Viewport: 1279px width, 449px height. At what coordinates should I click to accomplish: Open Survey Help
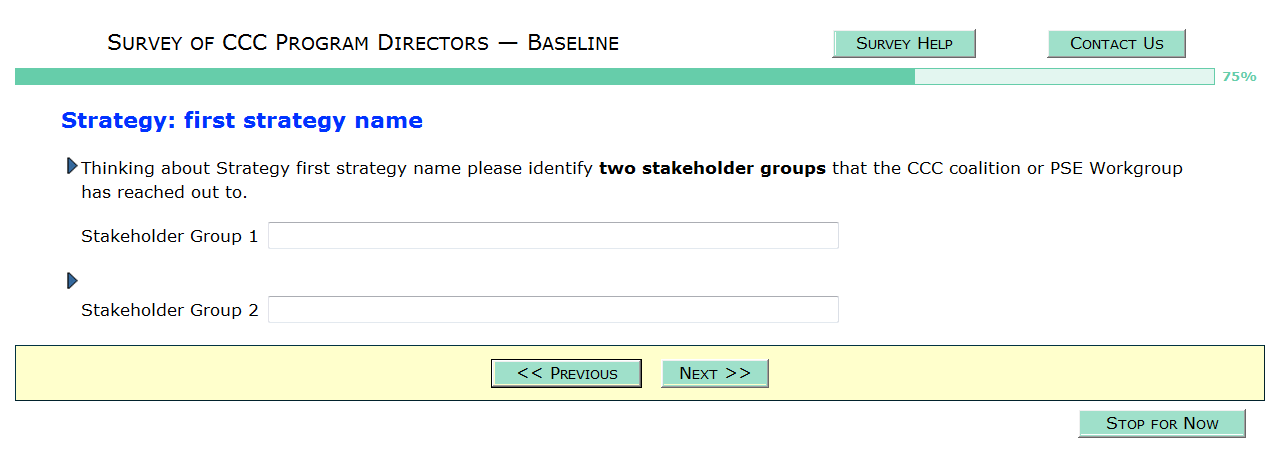point(903,44)
